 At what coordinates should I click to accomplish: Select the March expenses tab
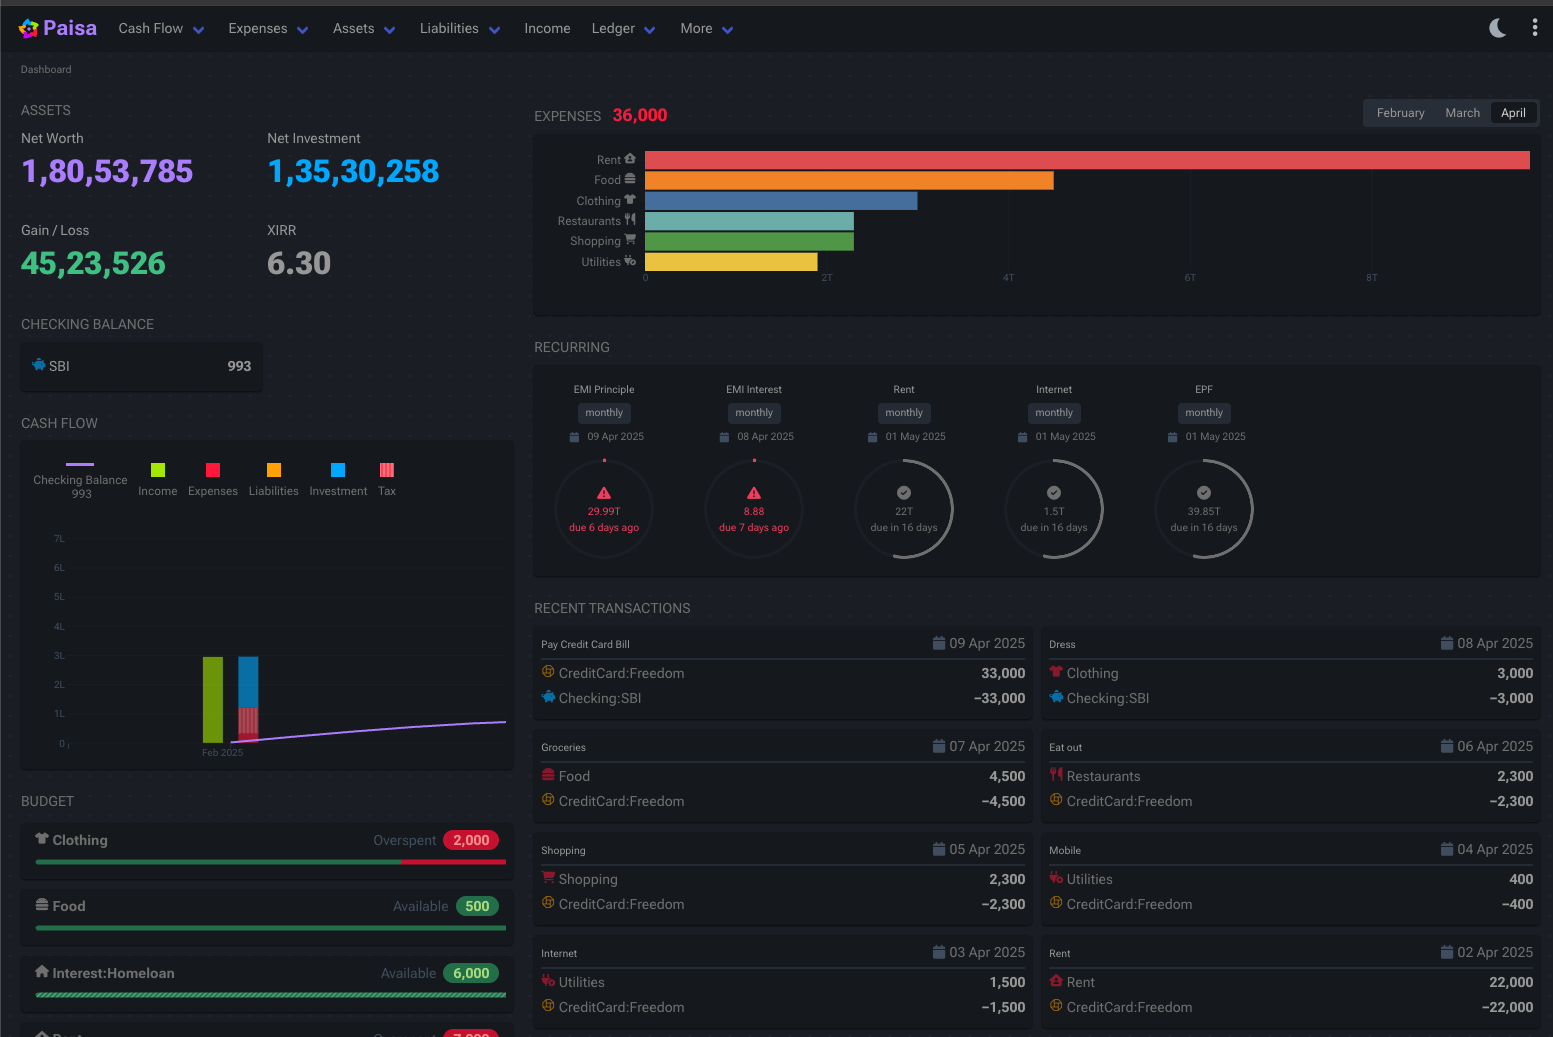tap(1462, 113)
